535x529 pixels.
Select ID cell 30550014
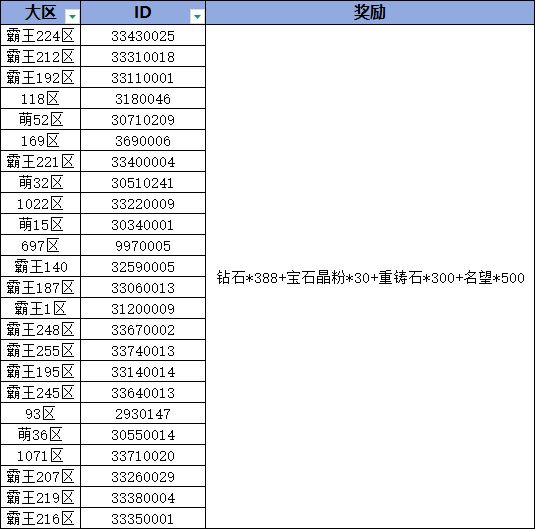point(143,434)
